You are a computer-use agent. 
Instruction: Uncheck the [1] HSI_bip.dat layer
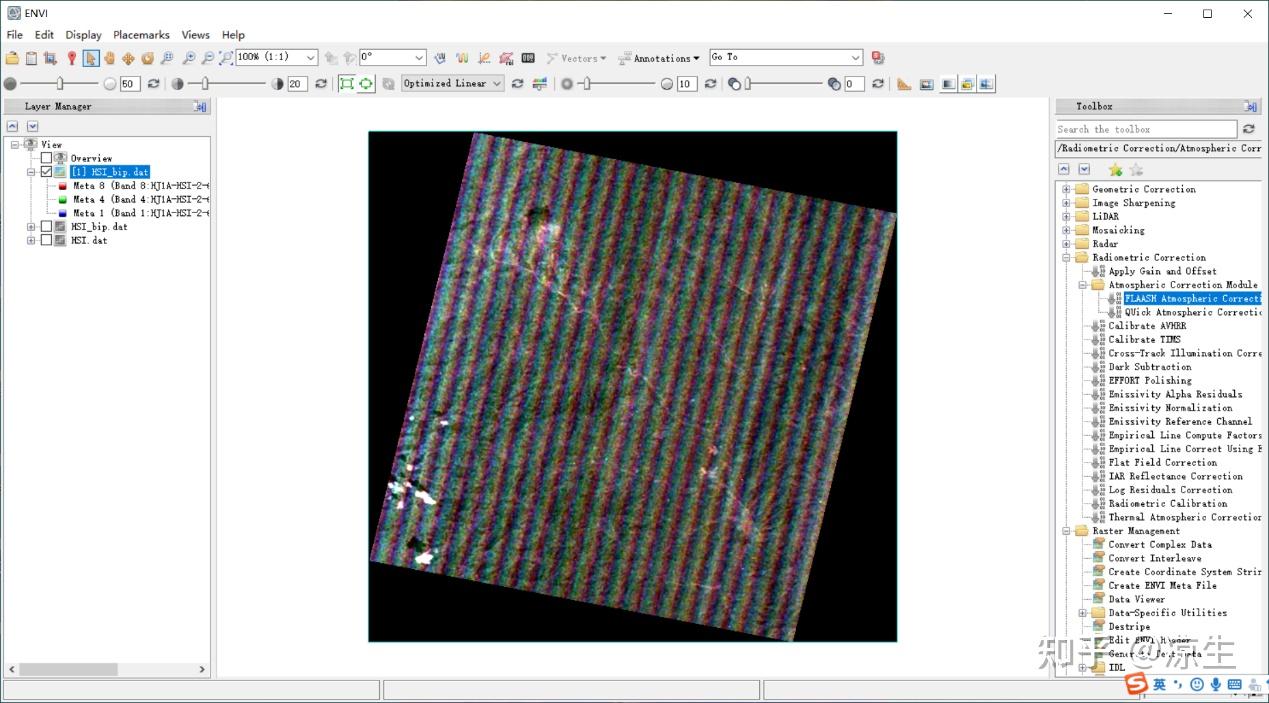46,172
